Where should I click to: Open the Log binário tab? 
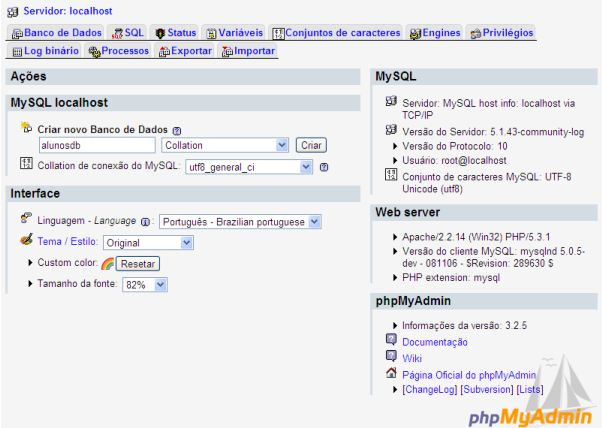pyautogui.click(x=45, y=51)
